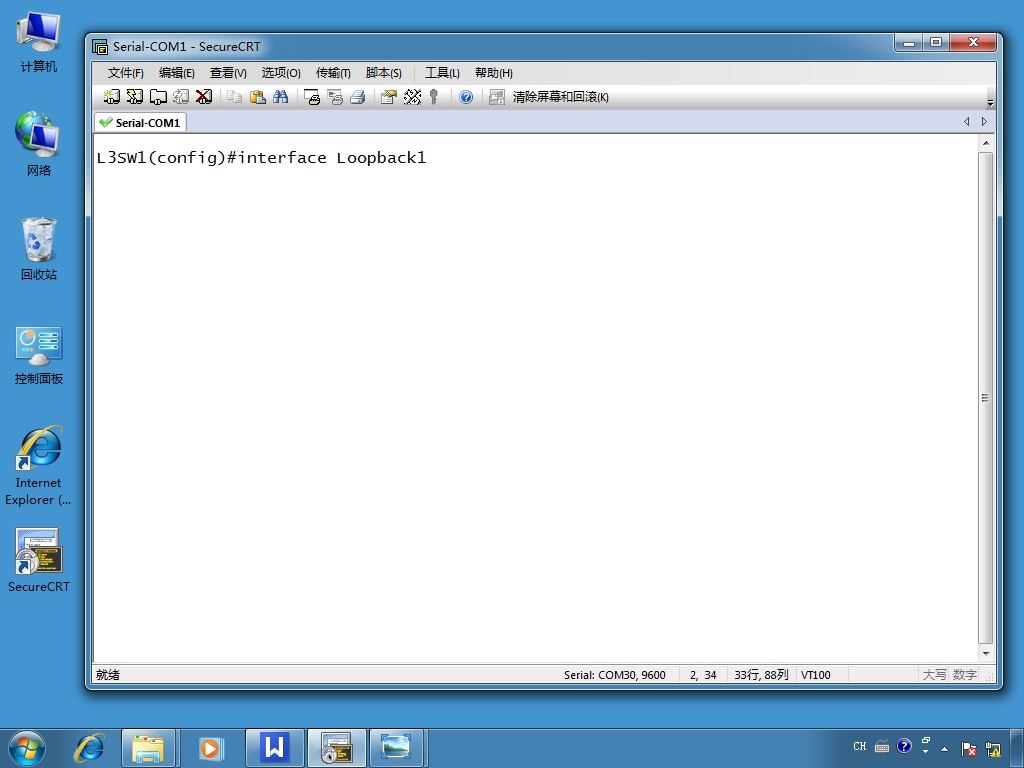Select the 回收站 recycle bin icon
This screenshot has height=768, width=1024.
[x=39, y=249]
